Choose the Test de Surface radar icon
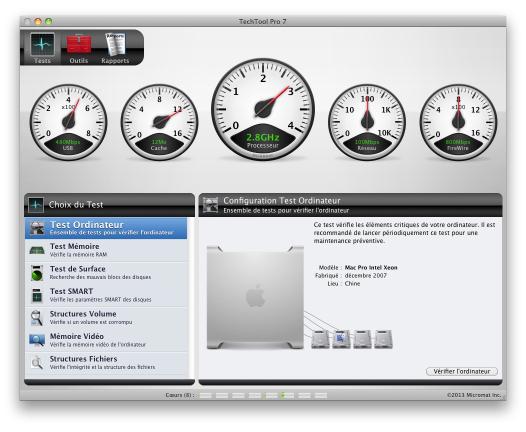Viewport: 526px width, 432px height. click(37, 273)
